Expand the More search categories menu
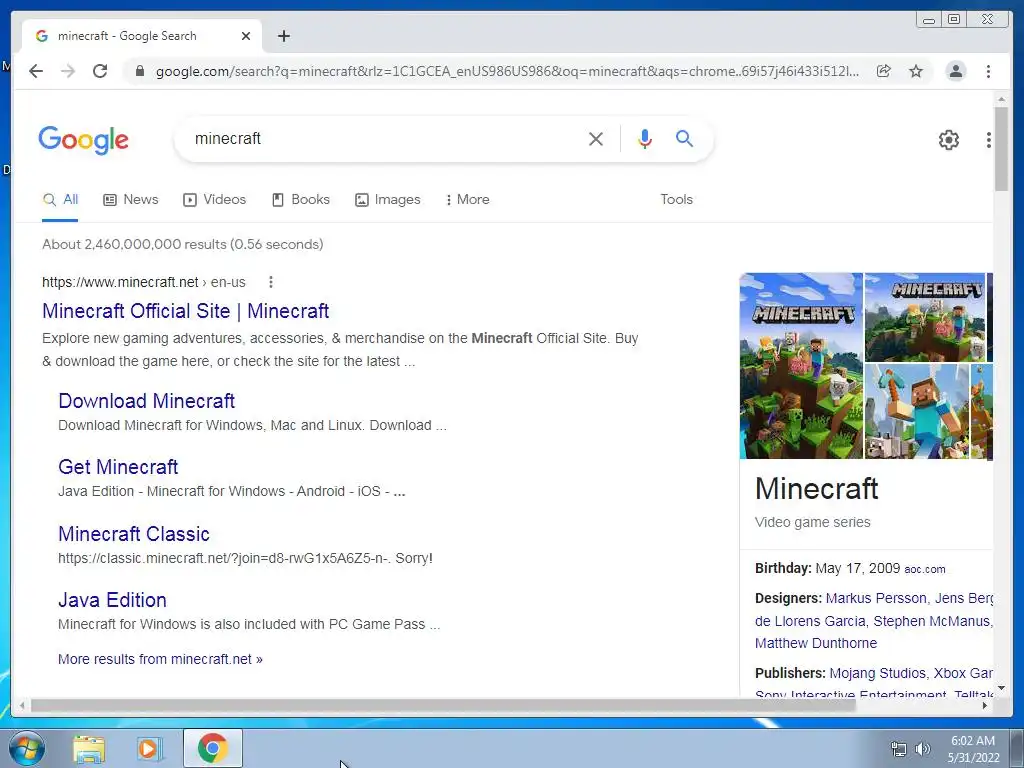 tap(468, 200)
